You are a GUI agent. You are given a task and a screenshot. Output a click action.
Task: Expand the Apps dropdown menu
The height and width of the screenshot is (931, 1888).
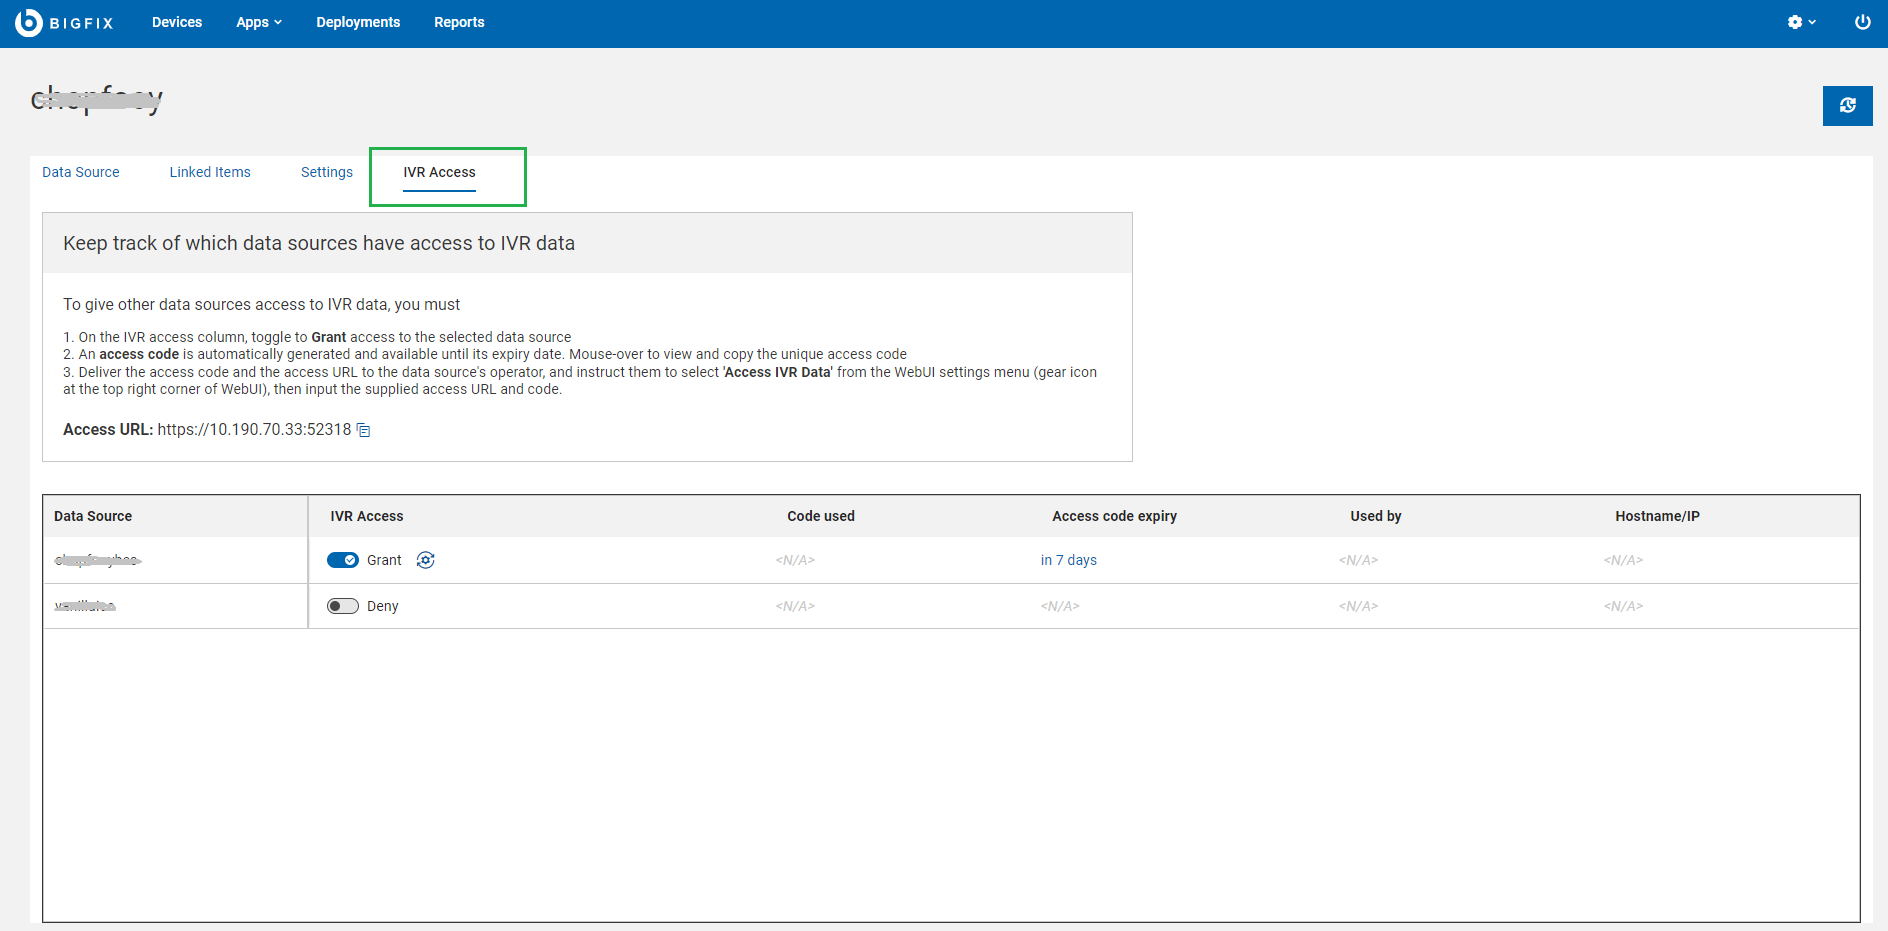(x=259, y=22)
